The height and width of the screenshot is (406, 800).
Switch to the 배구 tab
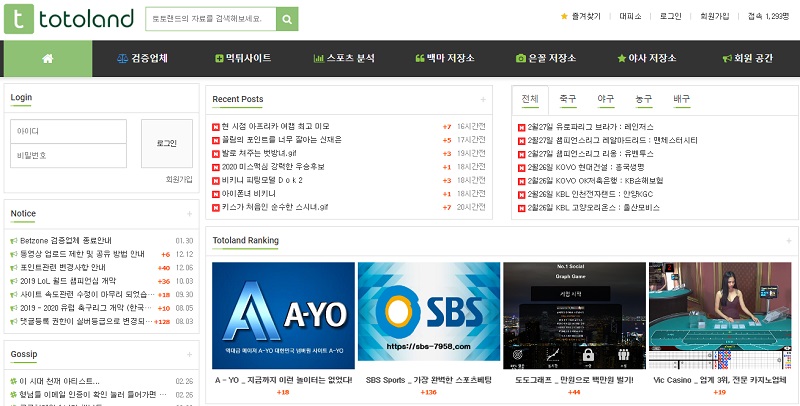[x=682, y=99]
